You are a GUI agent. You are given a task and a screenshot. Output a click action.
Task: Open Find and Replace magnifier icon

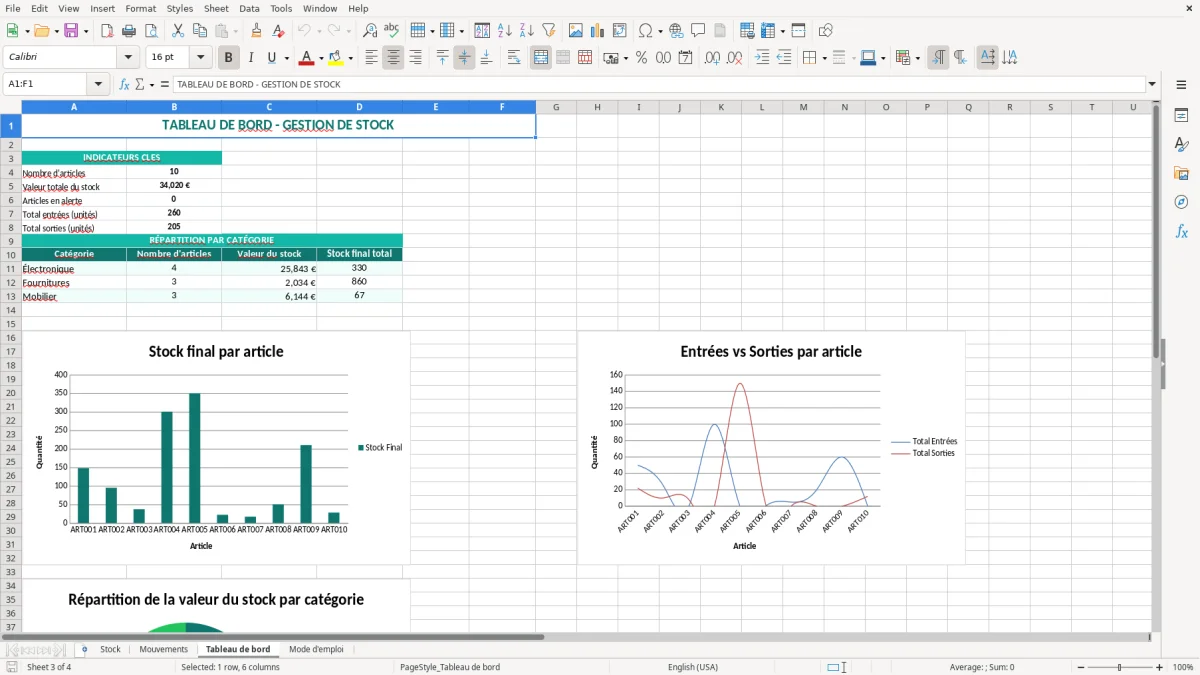(370, 31)
